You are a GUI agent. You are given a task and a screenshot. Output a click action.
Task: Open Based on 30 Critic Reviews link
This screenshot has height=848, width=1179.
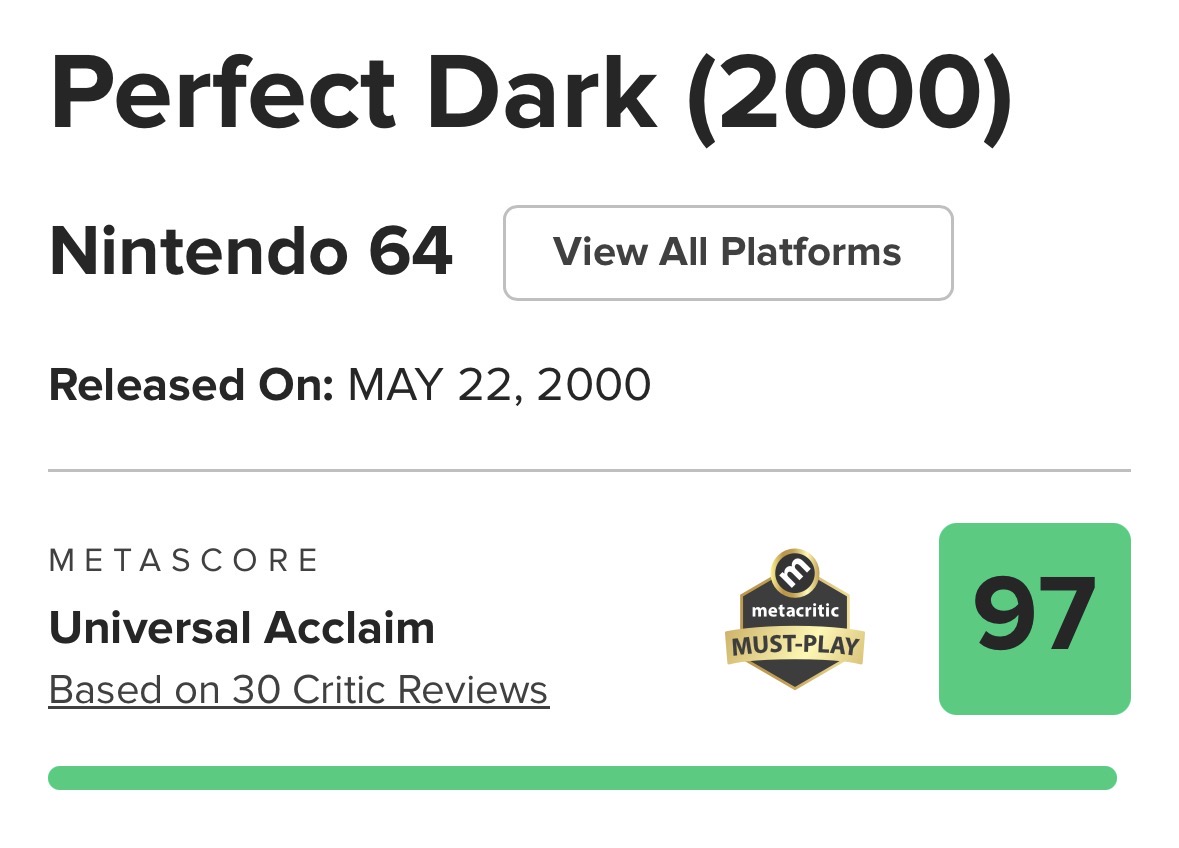pyautogui.click(x=298, y=690)
